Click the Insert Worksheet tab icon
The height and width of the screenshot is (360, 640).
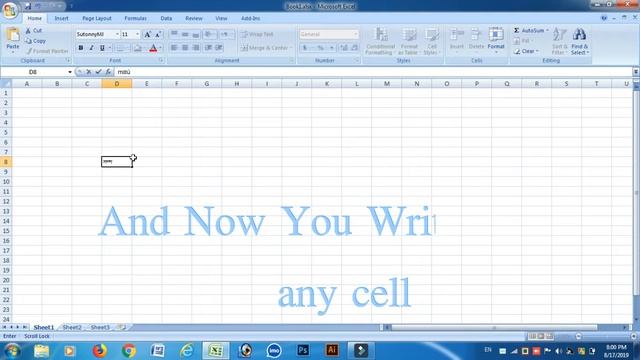pyautogui.click(x=121, y=327)
